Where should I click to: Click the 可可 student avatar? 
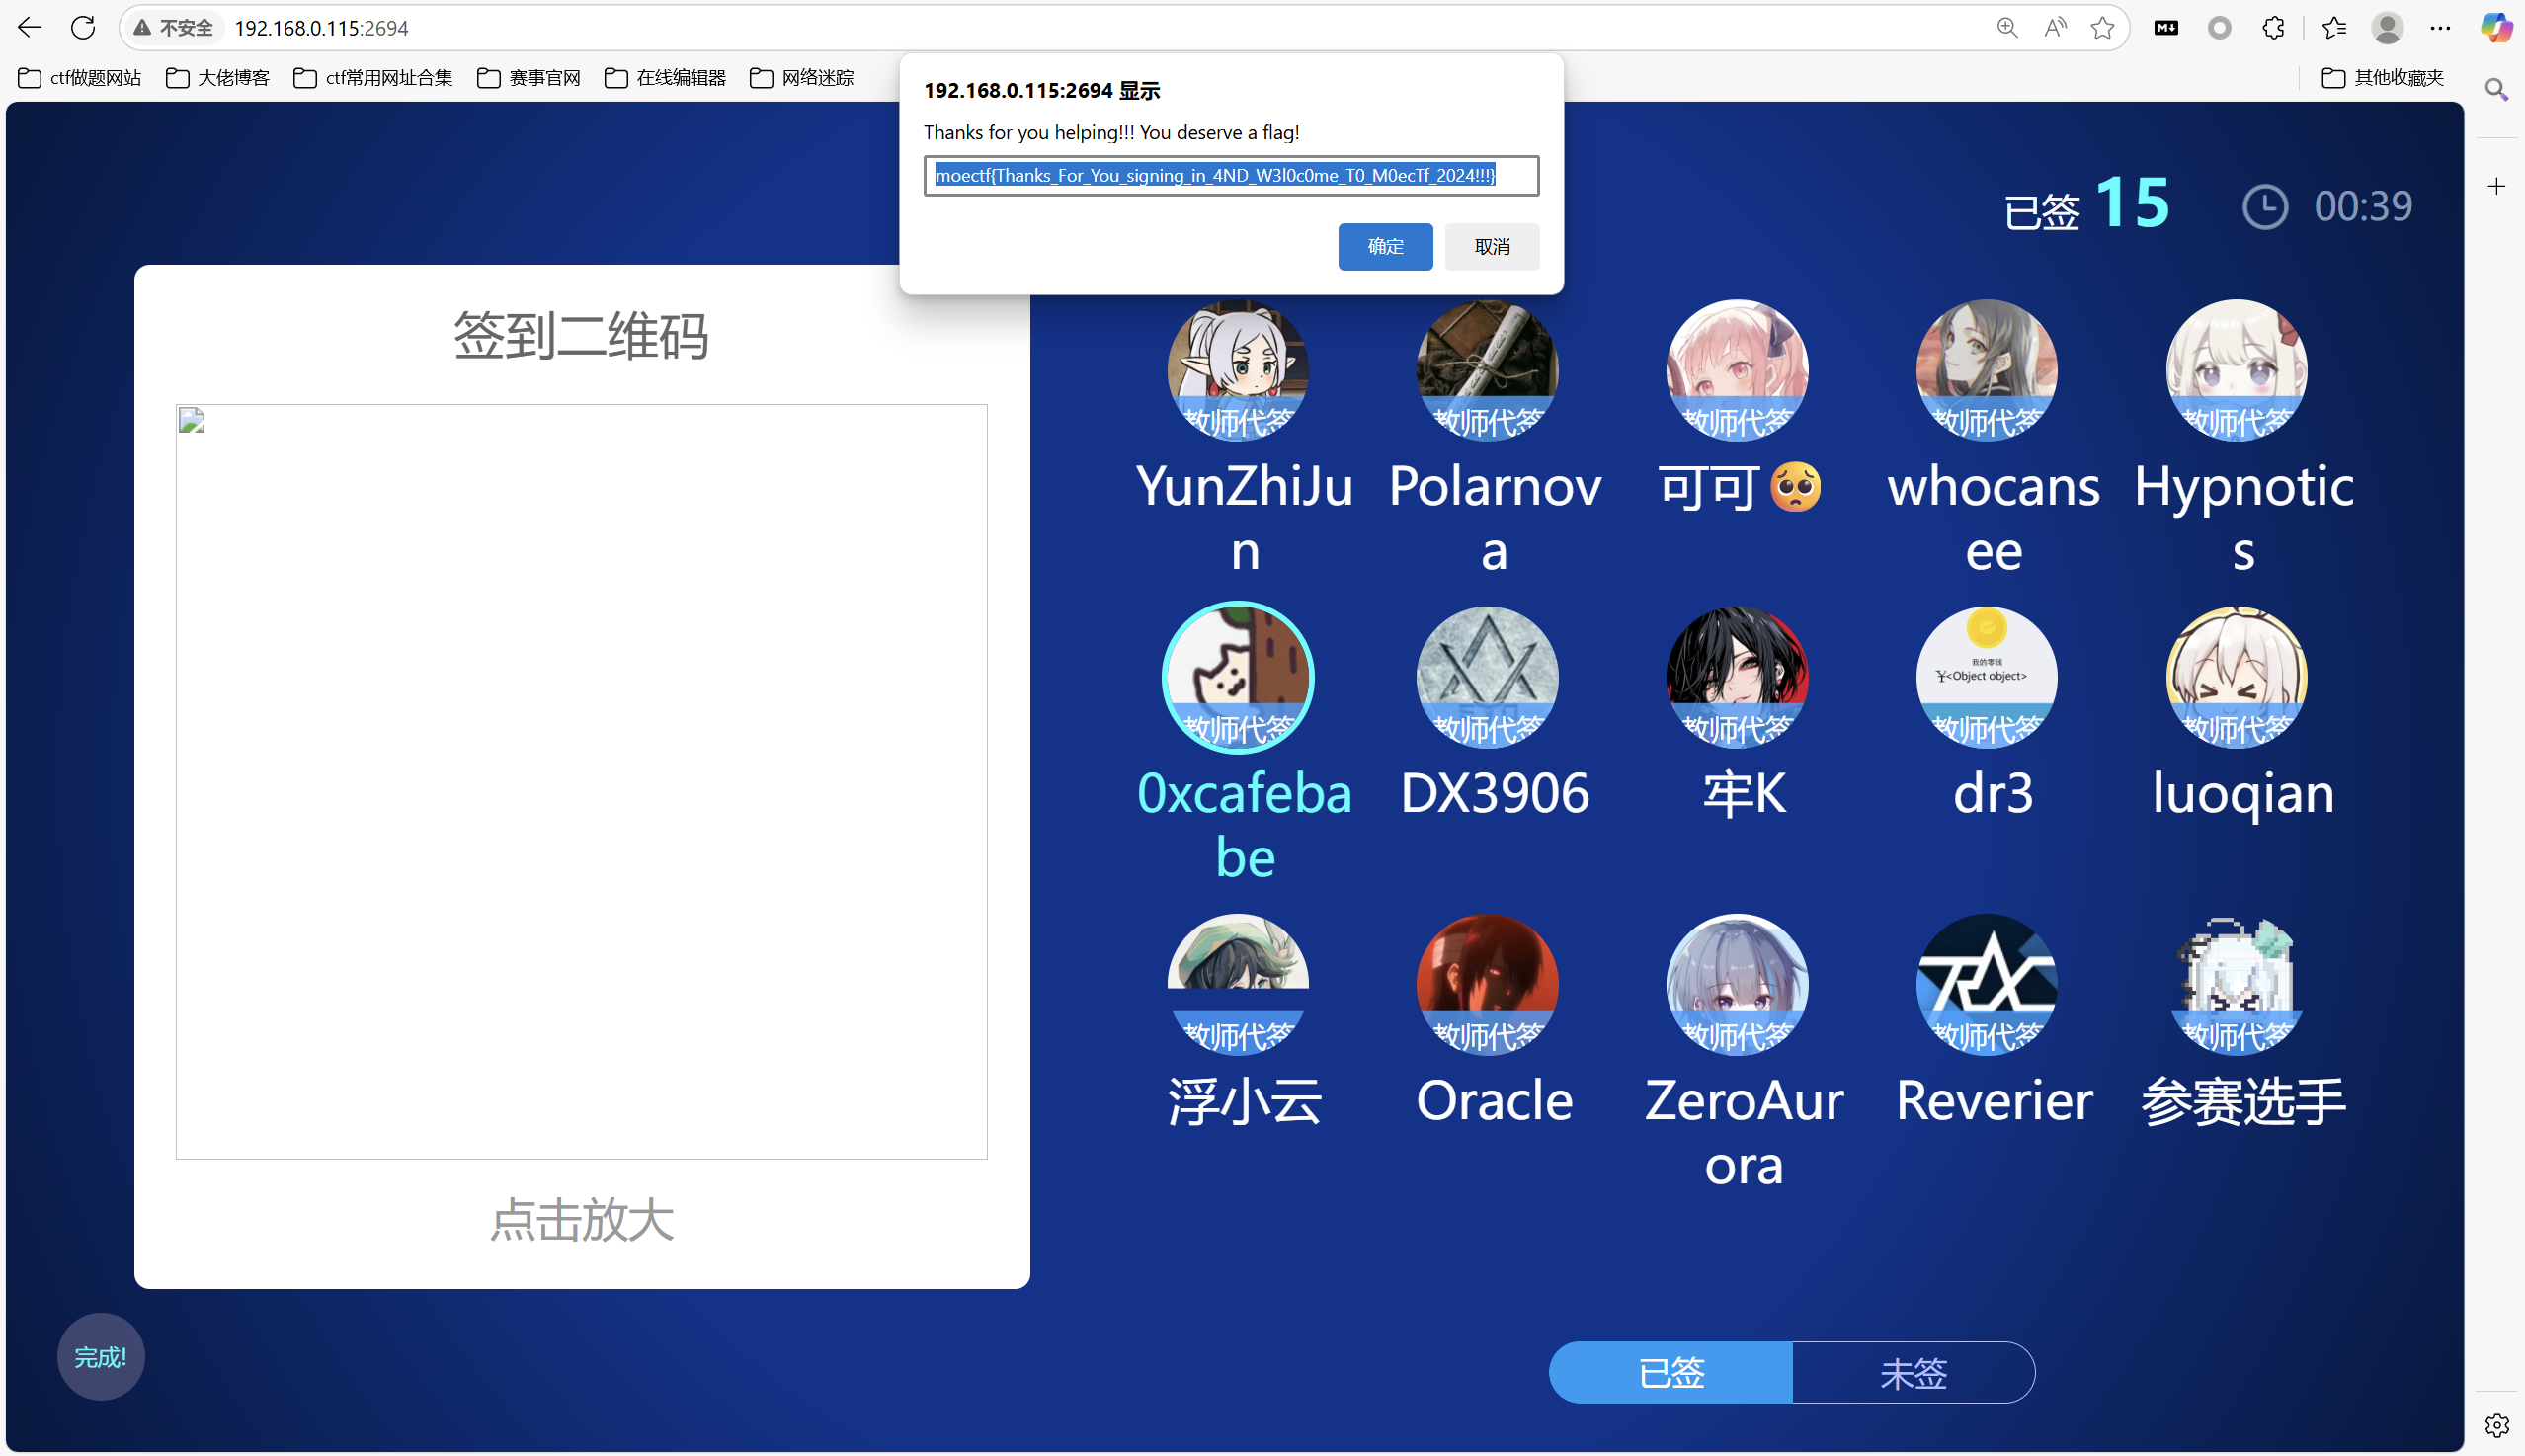click(1737, 371)
